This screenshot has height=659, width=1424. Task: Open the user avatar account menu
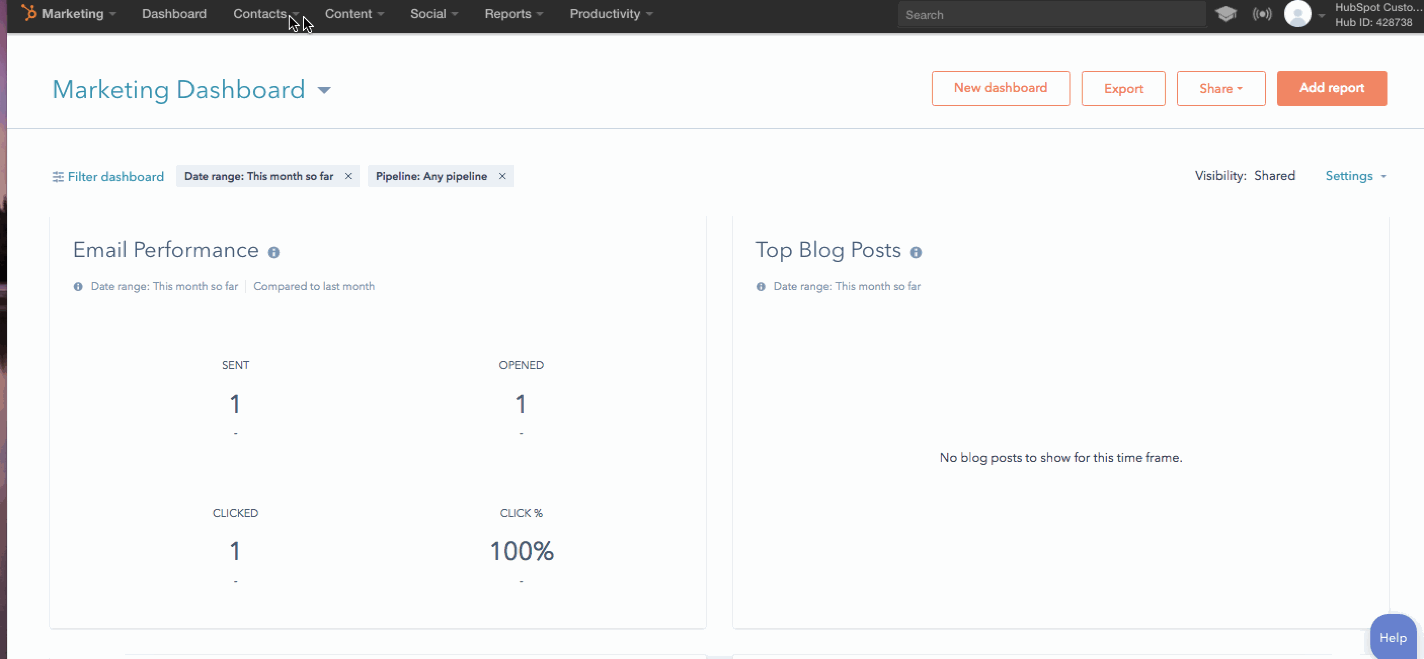coord(1297,14)
